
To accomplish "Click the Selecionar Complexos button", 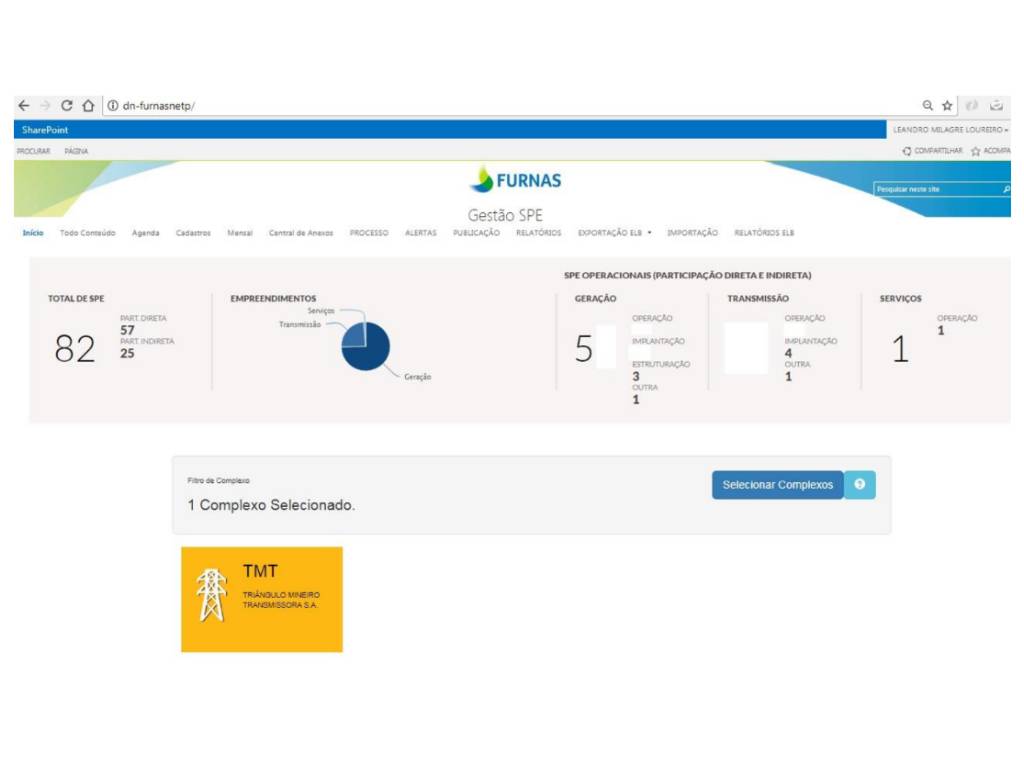I will (778, 485).
